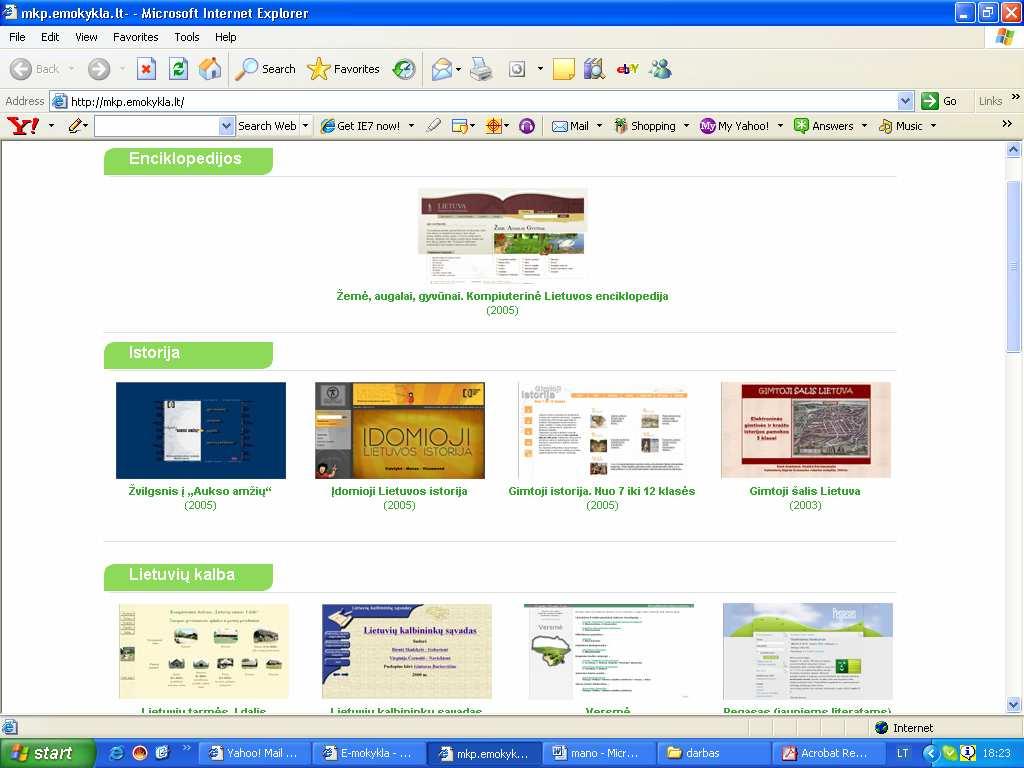Click the Yahoo toolbar search input box
Image resolution: width=1024 pixels, height=768 pixels.
coord(157,126)
